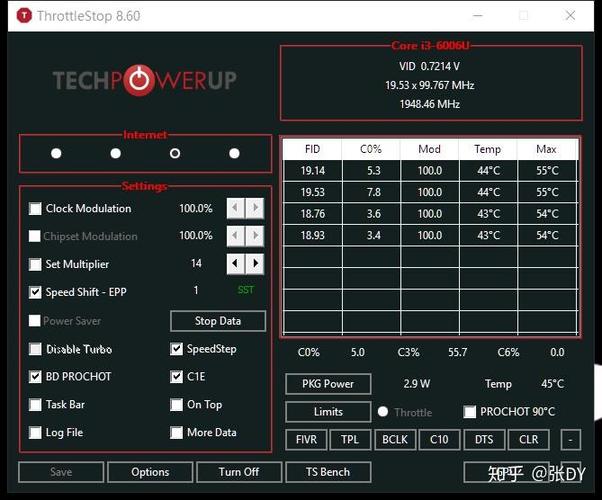Enable the PROCHOT 90°C checkbox
Viewport: 602px width, 500px height.
click(x=470, y=412)
